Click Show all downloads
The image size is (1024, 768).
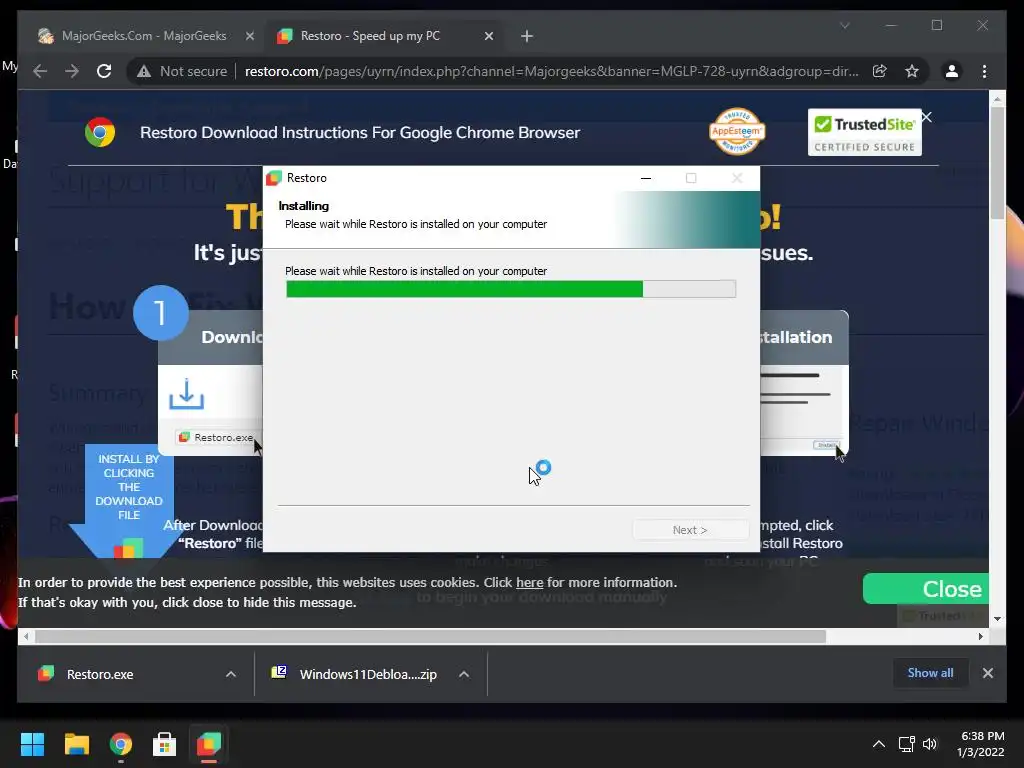coord(930,673)
